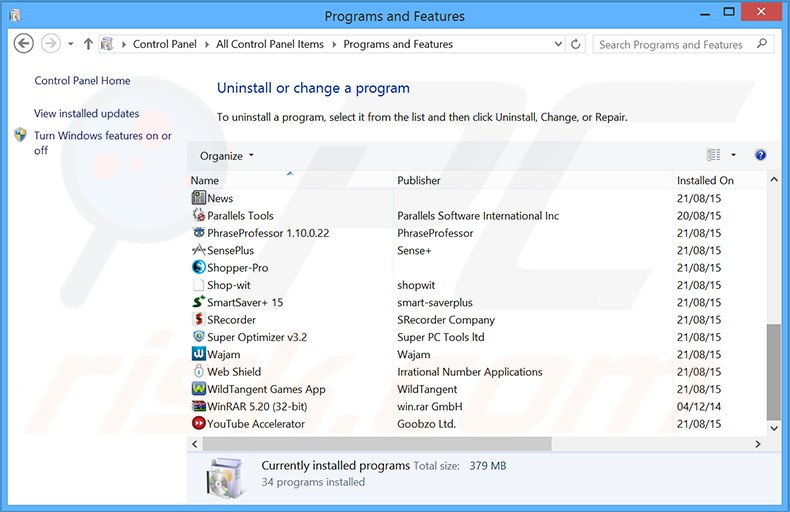The image size is (790, 512).
Task: Click the scroll up arrow
Action: tap(773, 179)
